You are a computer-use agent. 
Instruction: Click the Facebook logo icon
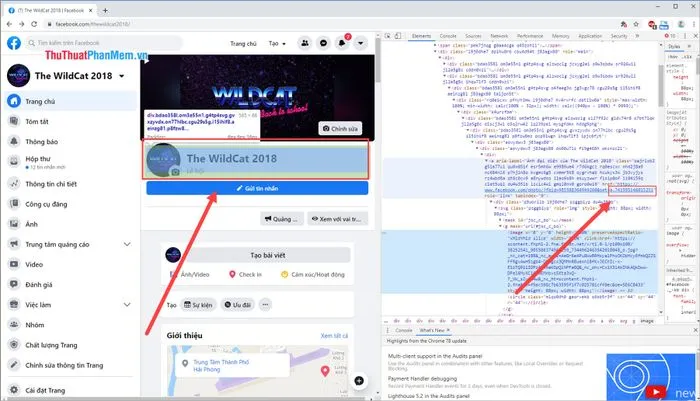[14, 44]
